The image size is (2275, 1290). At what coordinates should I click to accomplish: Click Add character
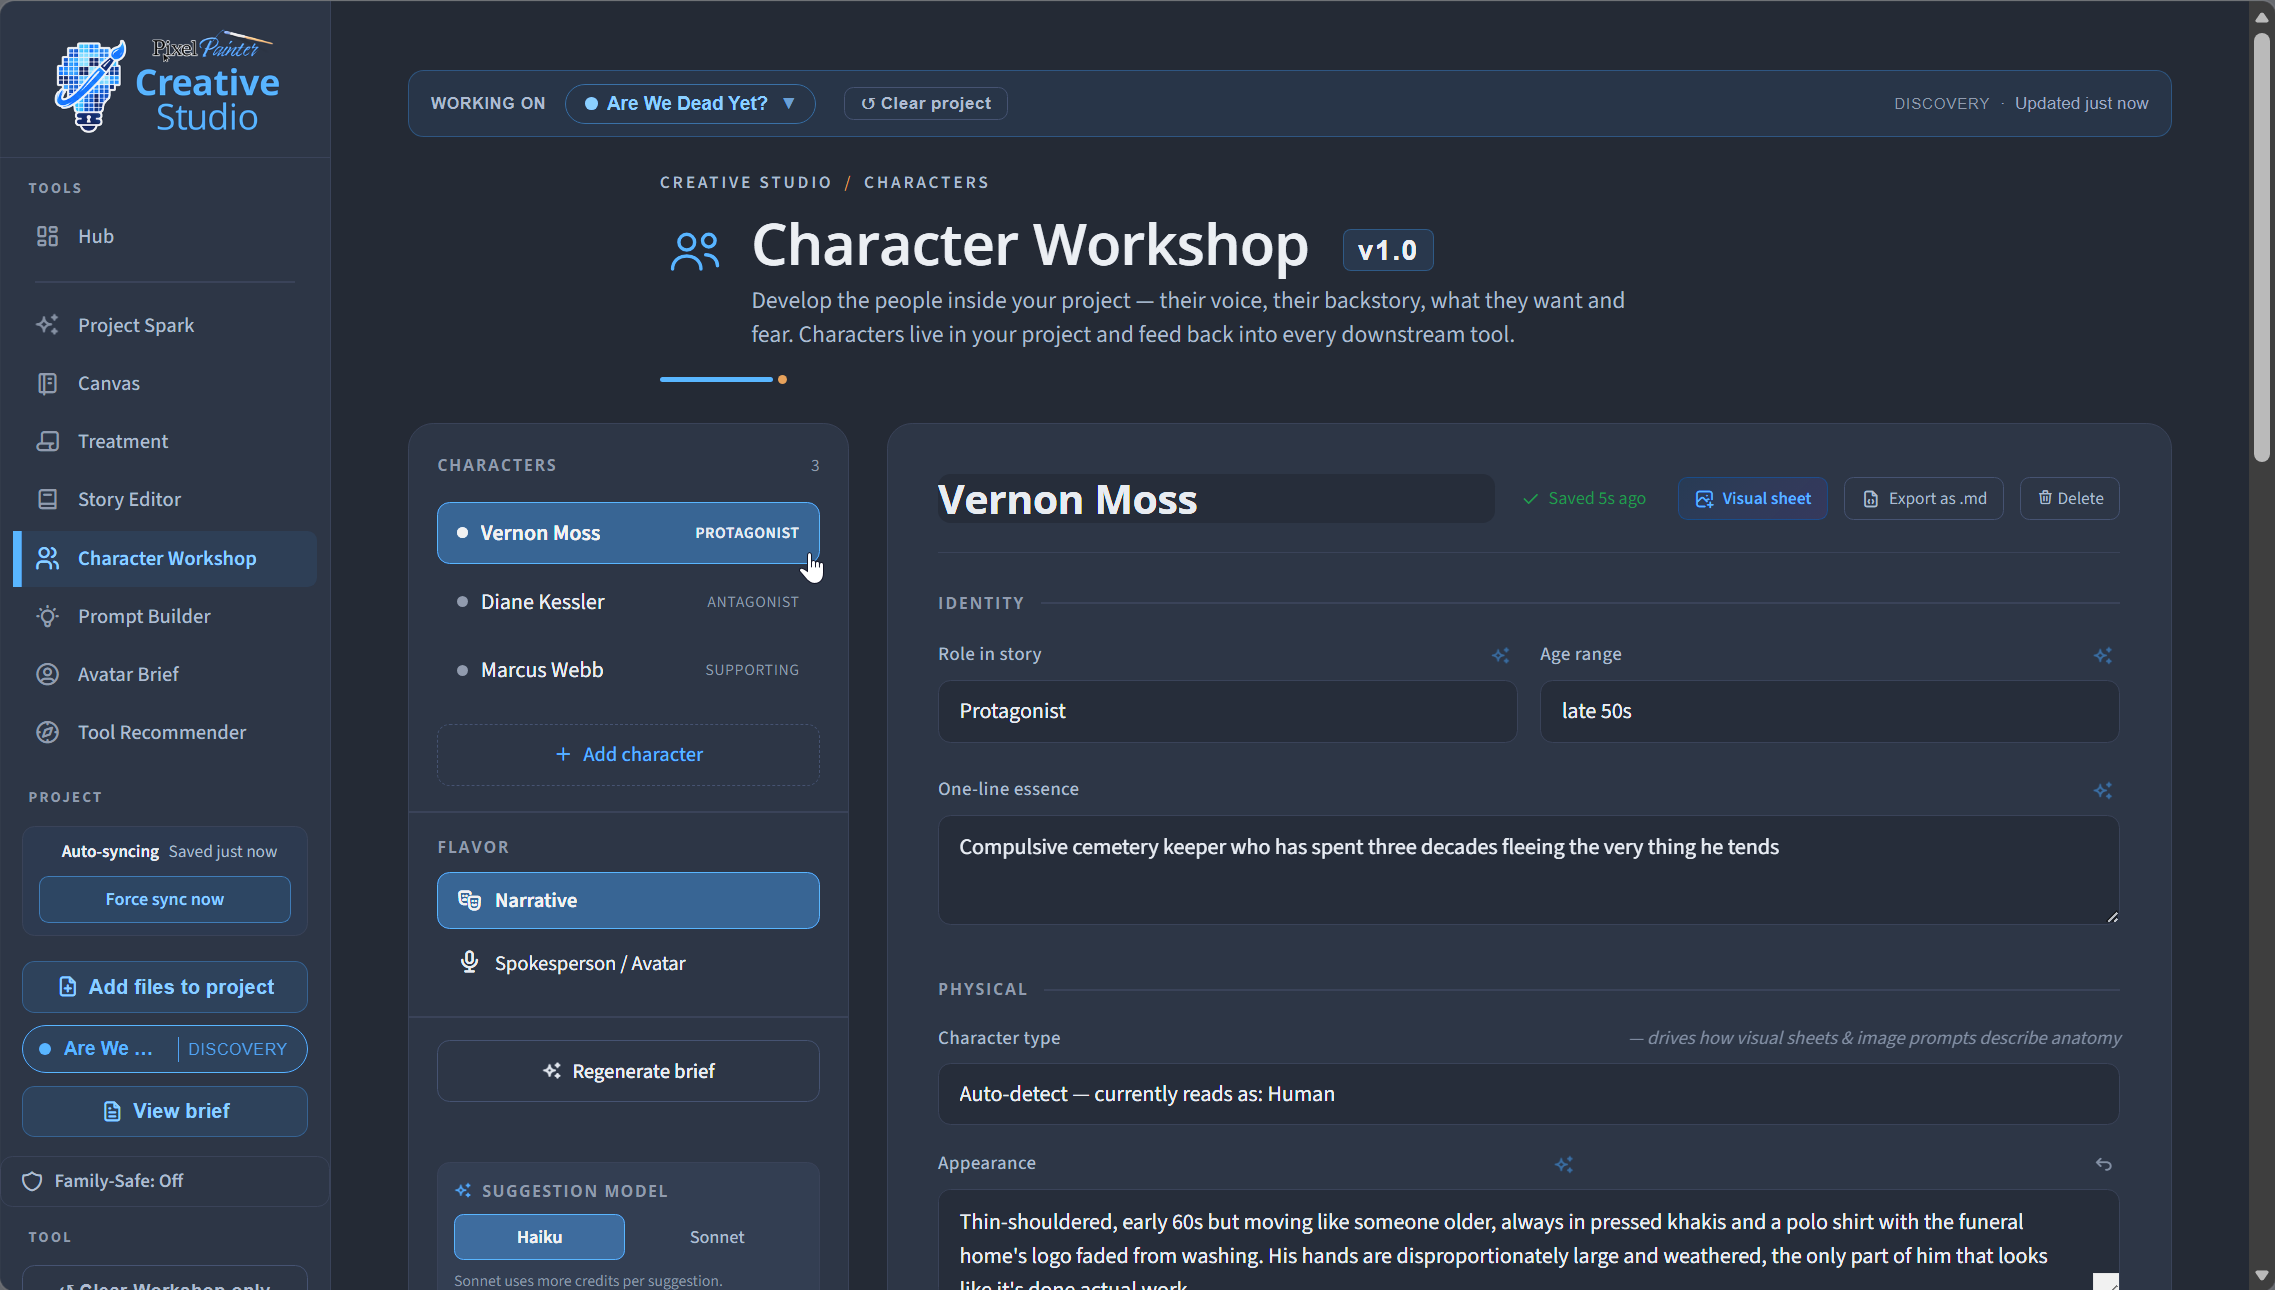[628, 755]
